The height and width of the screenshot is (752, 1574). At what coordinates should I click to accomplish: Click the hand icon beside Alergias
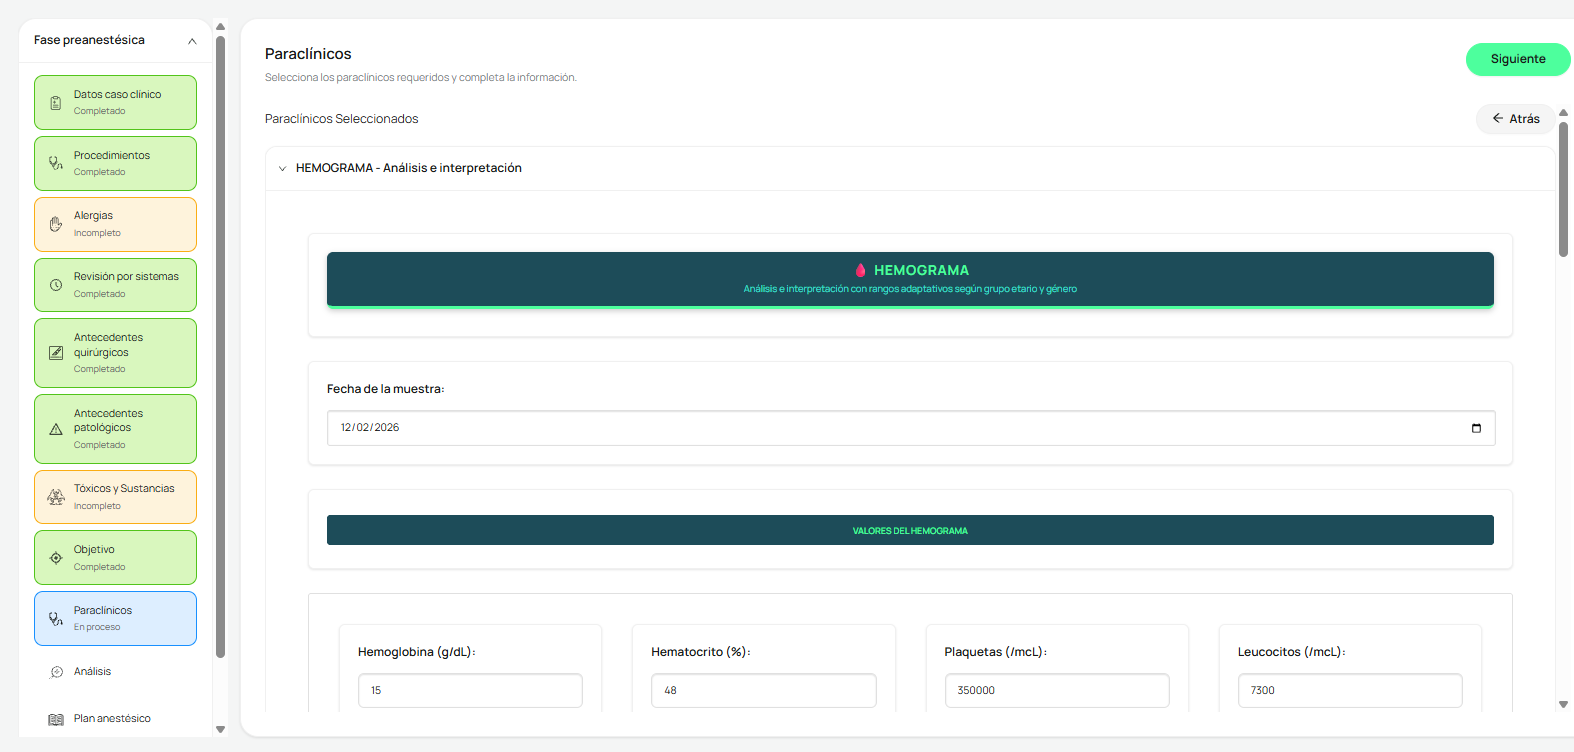[x=56, y=224]
